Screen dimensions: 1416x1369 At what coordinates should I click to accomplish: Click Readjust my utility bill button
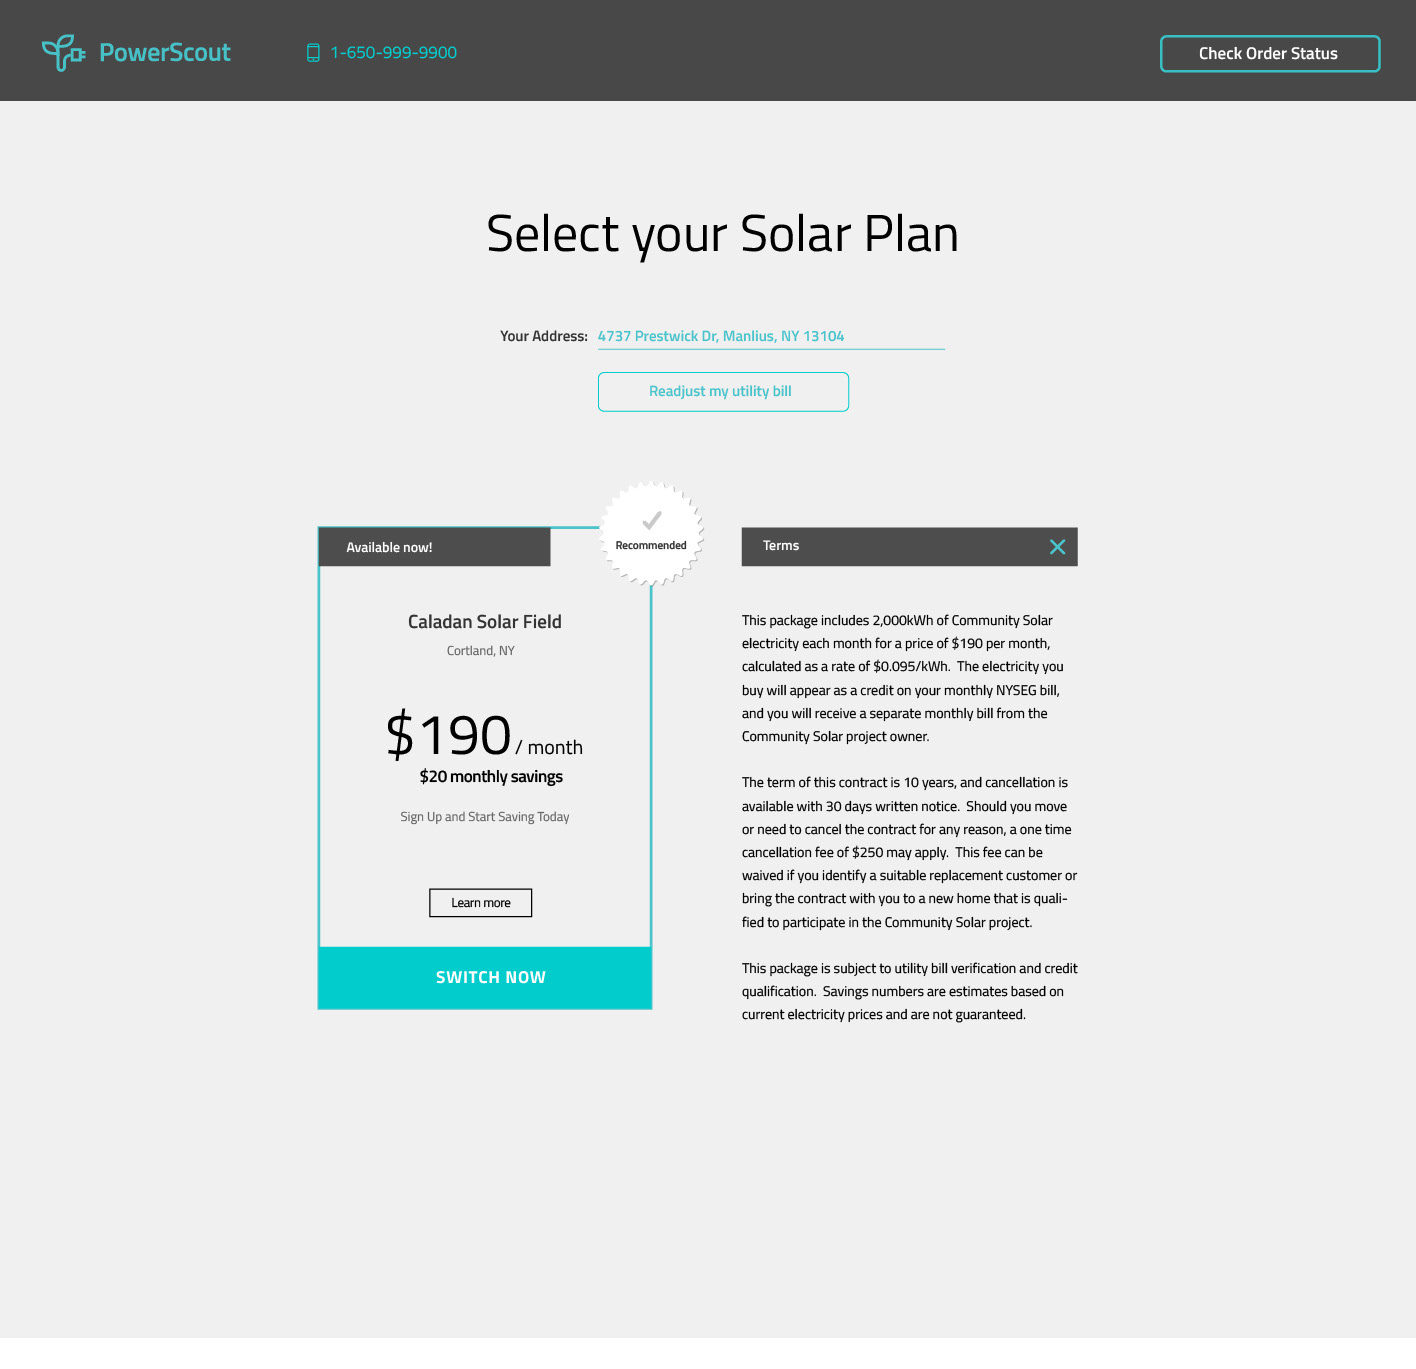pyautogui.click(x=723, y=392)
